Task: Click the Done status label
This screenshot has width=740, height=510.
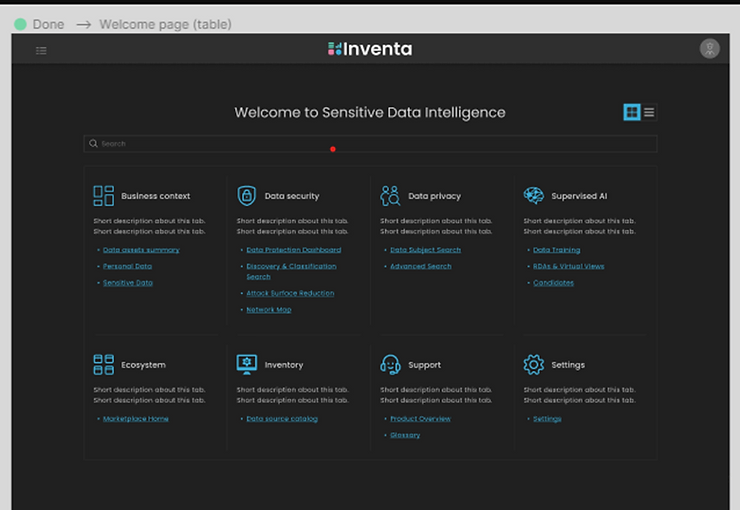Action: (x=48, y=25)
